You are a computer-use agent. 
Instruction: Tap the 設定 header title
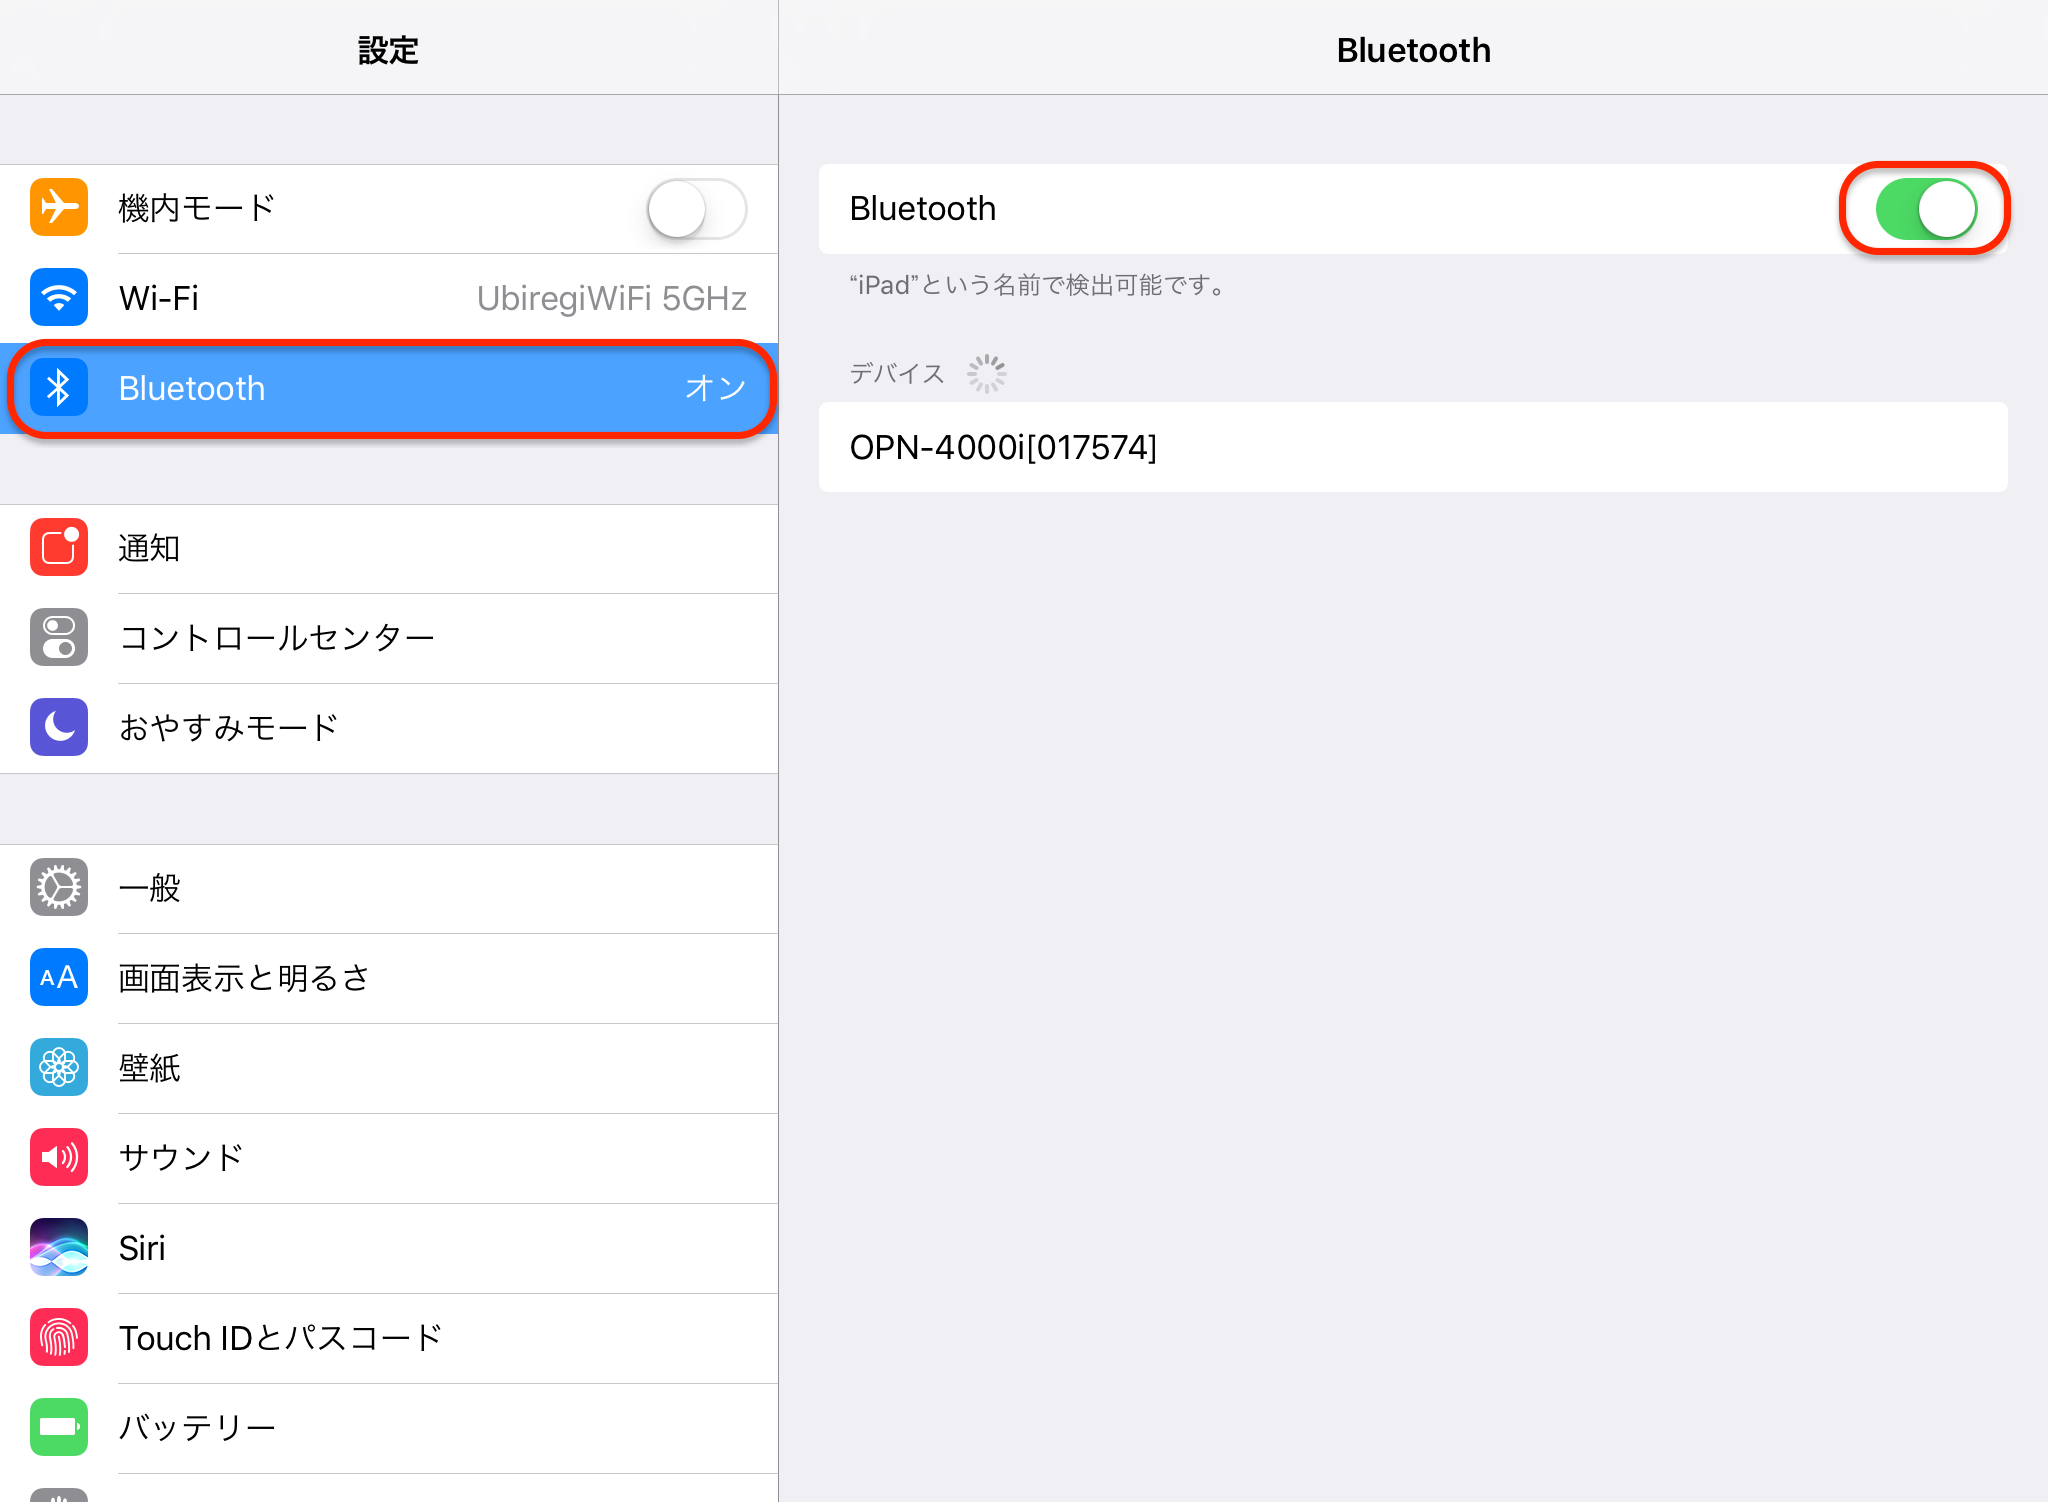389,50
